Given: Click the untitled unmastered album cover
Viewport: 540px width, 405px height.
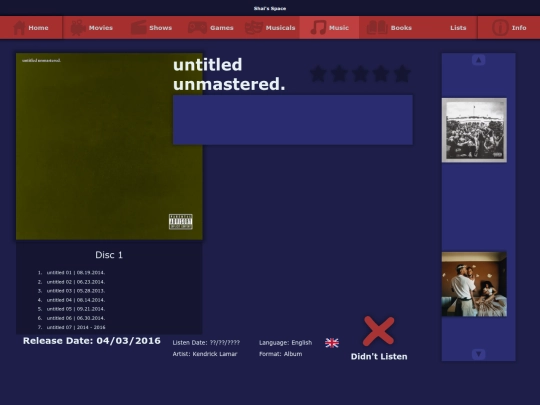Looking at the screenshot, I should (109, 146).
